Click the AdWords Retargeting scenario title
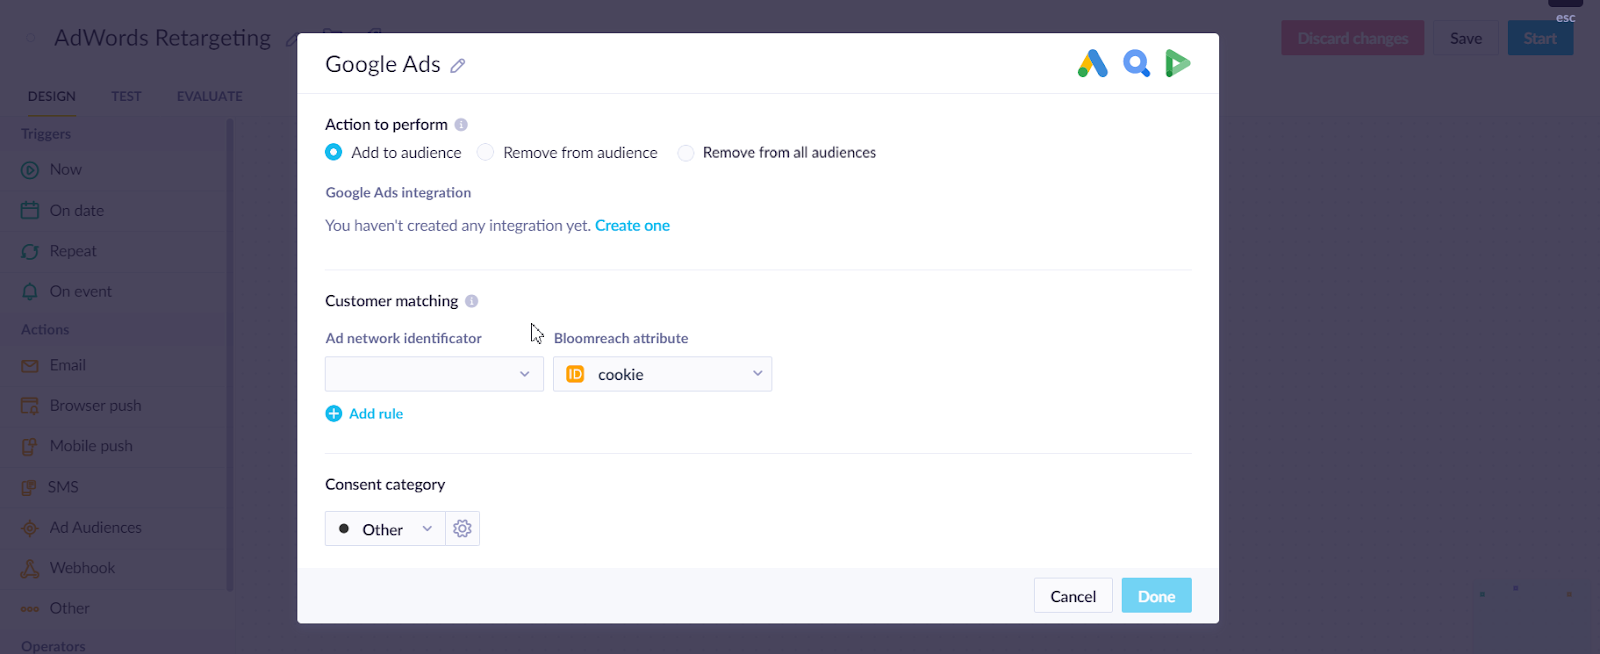Viewport: 1600px width, 654px height. [162, 38]
